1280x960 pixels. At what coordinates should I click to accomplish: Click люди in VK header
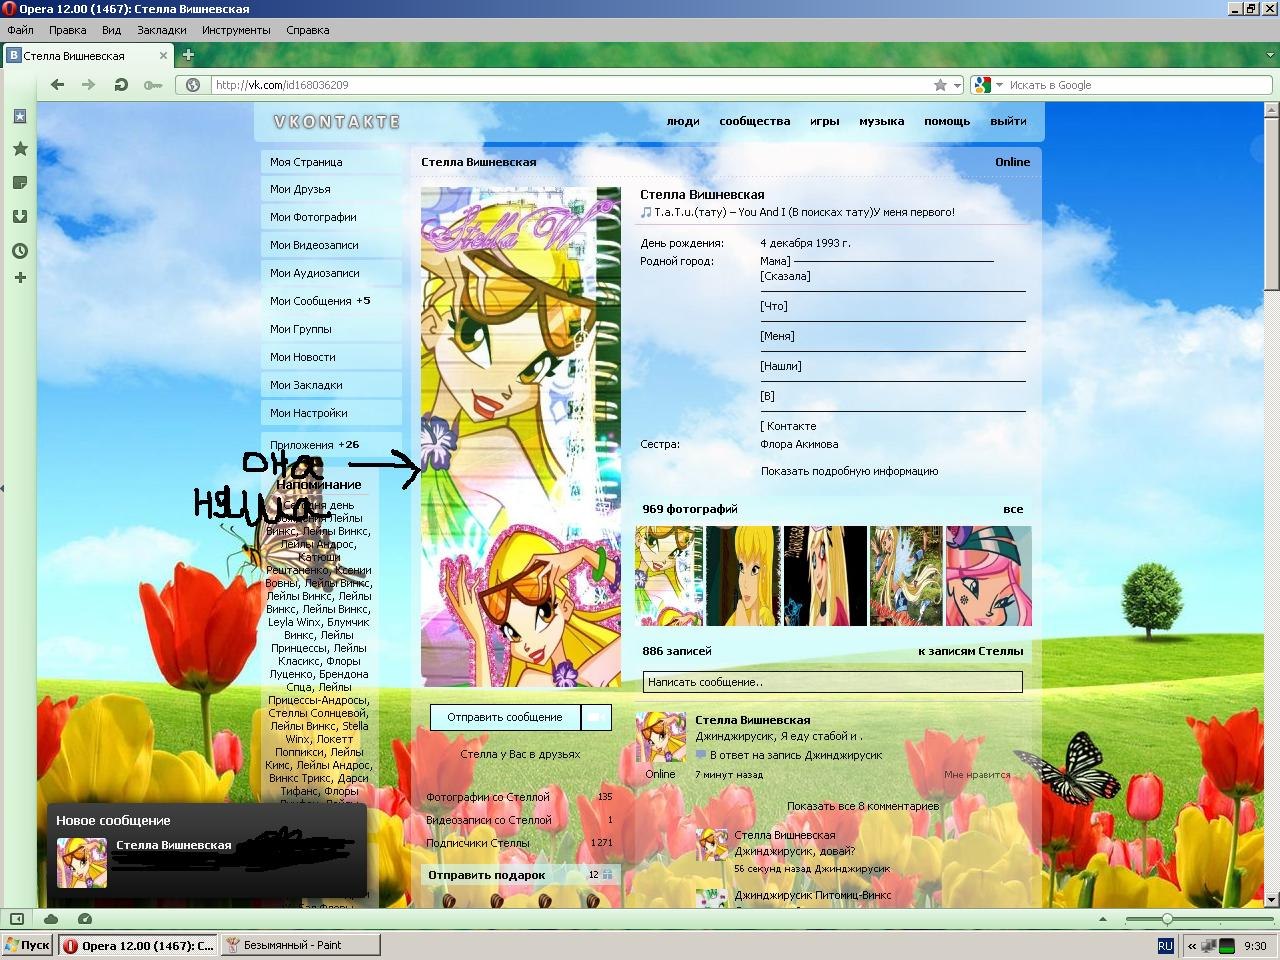(683, 121)
